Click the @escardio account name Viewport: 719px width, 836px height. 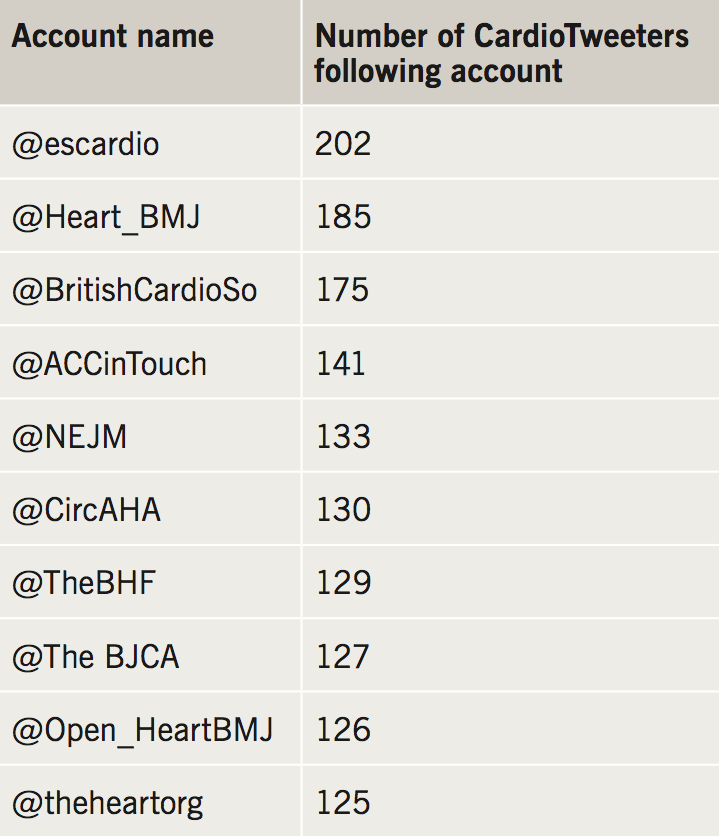[85, 144]
